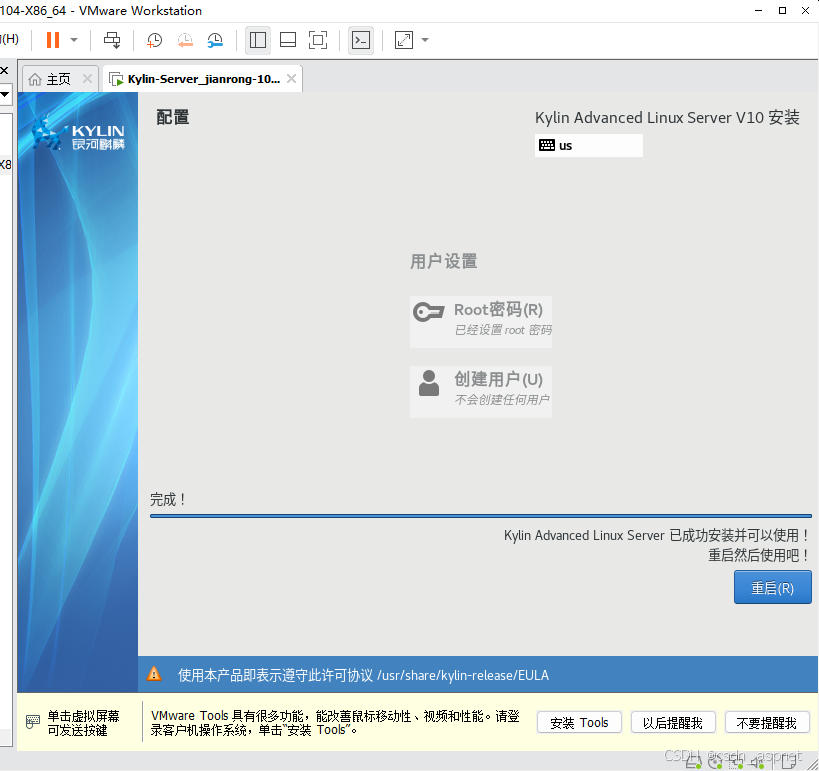Screen dimensions: 819x771
Task: Toggle the library sidebar view
Action: [x=258, y=40]
